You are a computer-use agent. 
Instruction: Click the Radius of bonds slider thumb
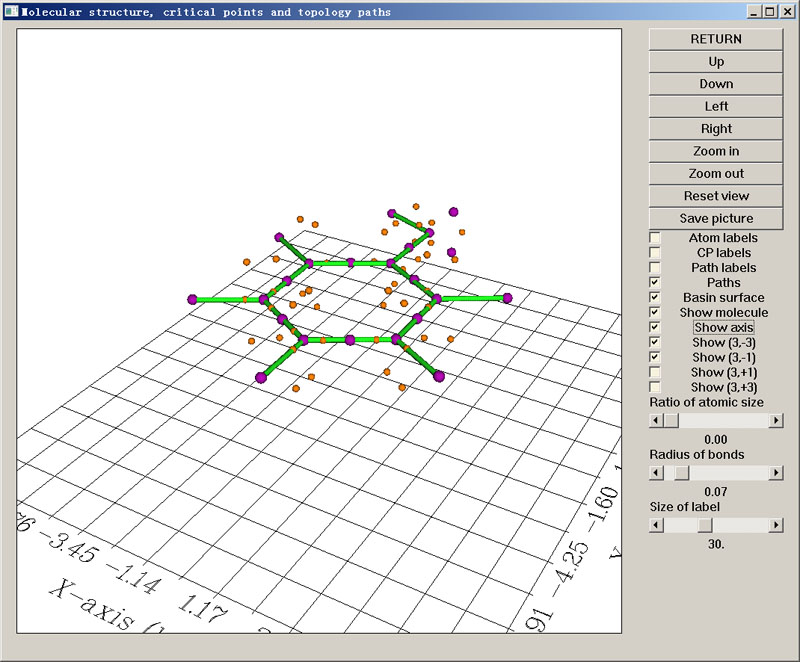pos(682,473)
